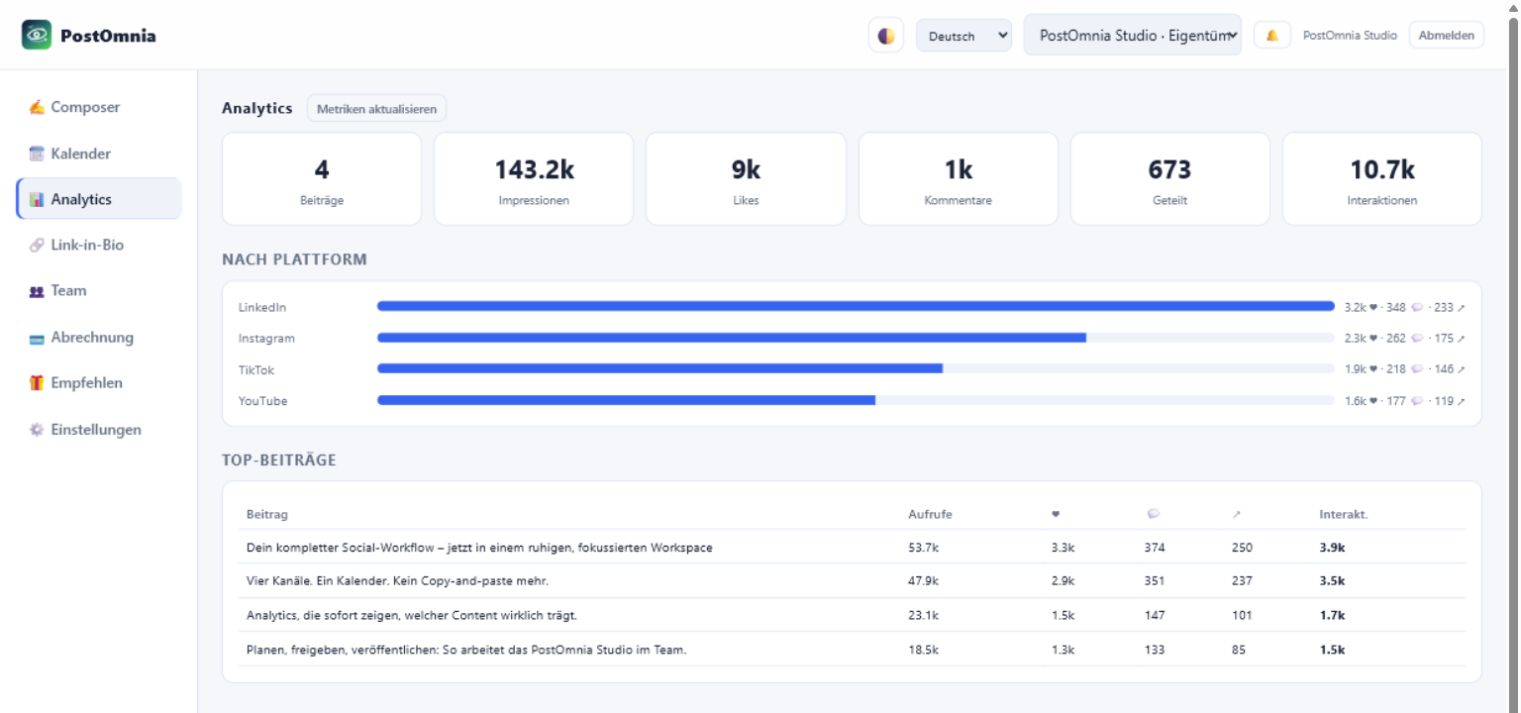Click the PostOmnia brand name

pos(108,36)
